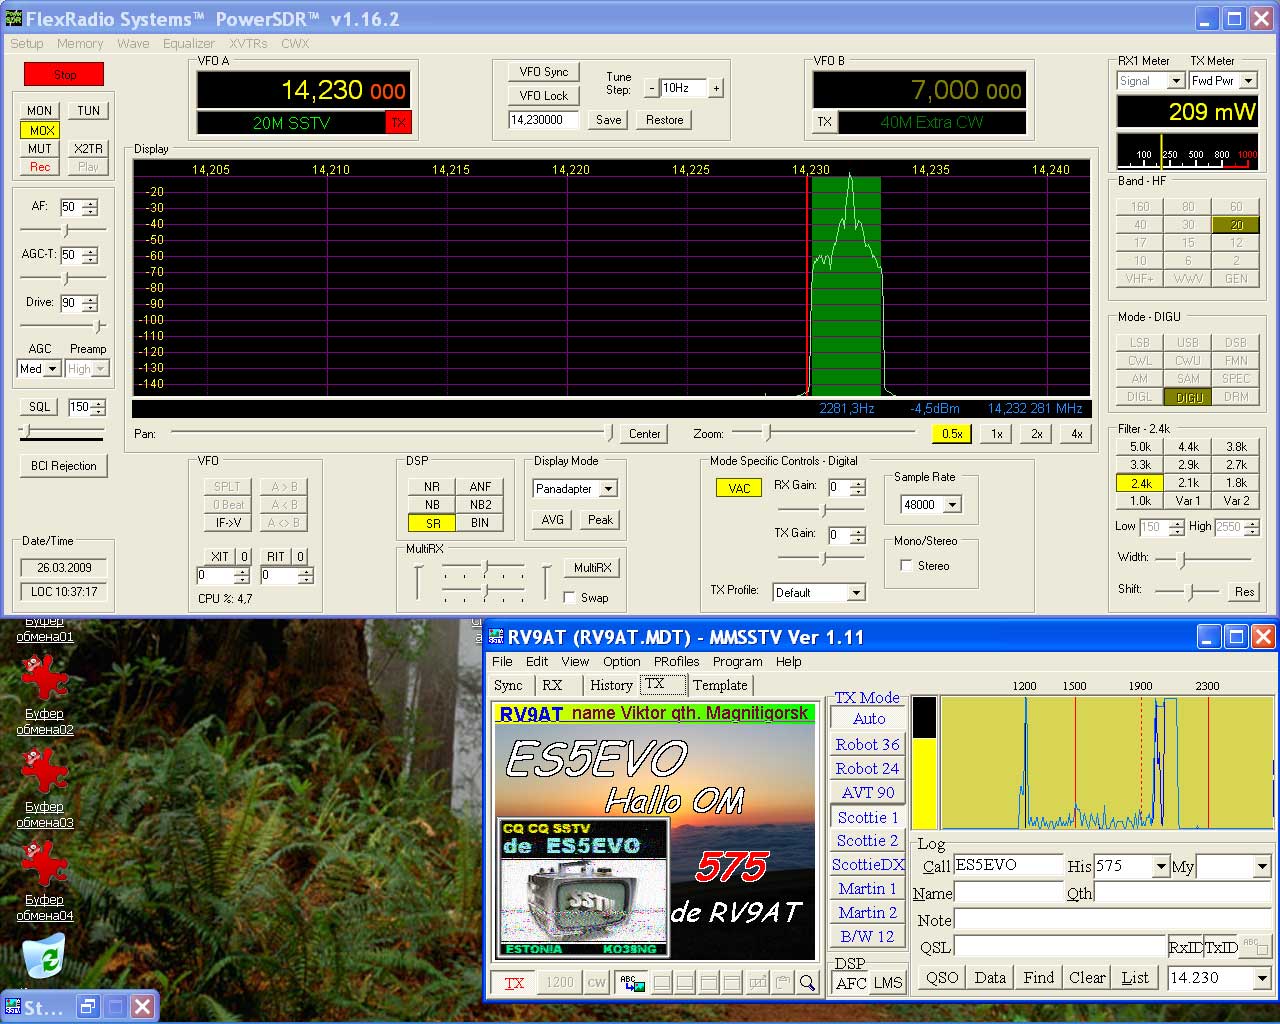Open the Equalizer menu in PowerSDR
Viewport: 1280px width, 1024px height.
(188, 43)
